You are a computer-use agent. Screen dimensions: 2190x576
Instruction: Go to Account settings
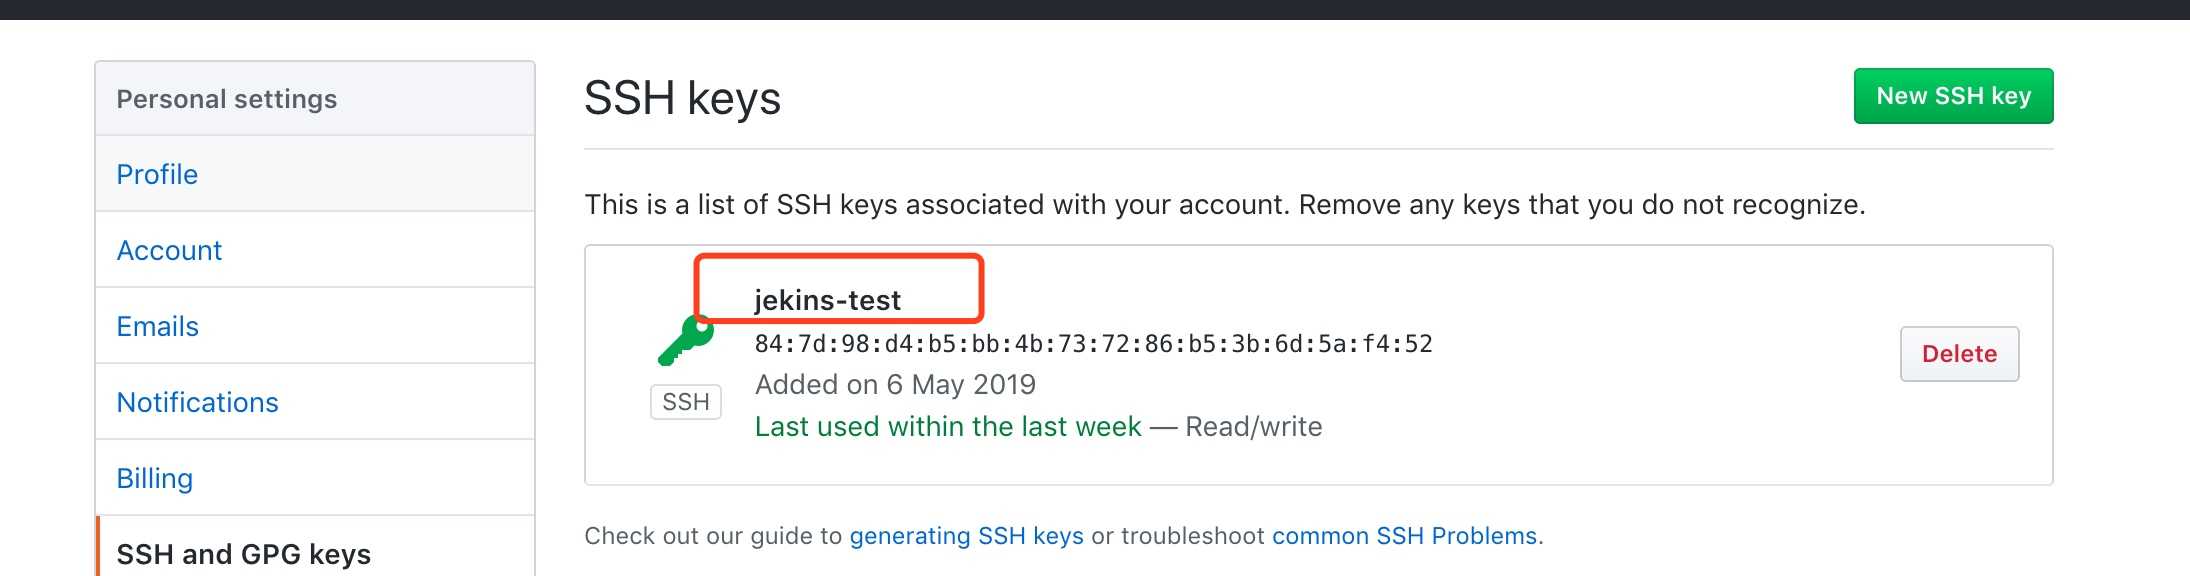169,250
